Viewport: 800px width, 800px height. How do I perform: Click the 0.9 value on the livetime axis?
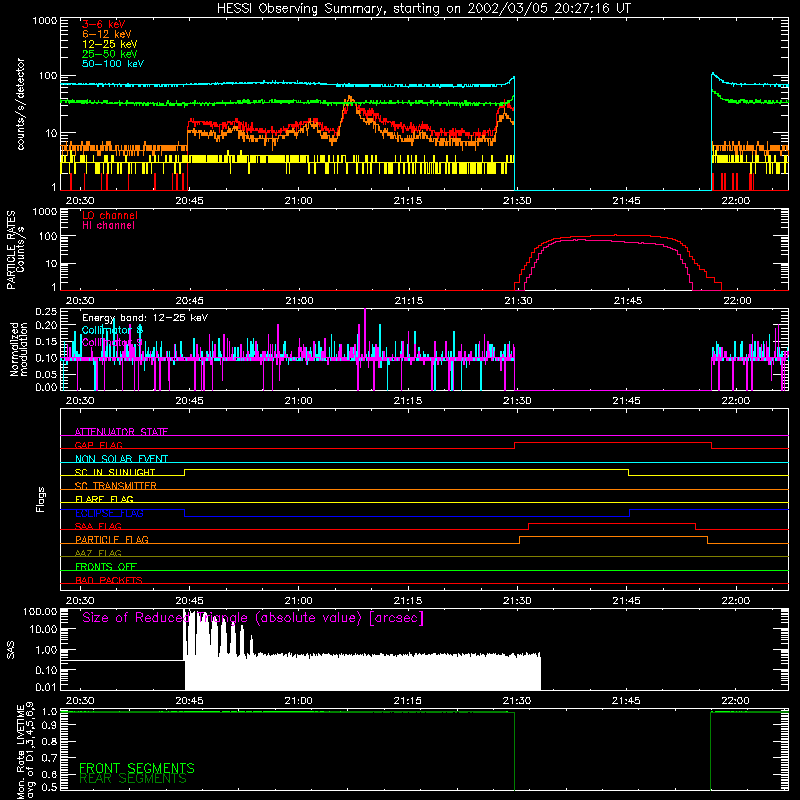click(49, 725)
